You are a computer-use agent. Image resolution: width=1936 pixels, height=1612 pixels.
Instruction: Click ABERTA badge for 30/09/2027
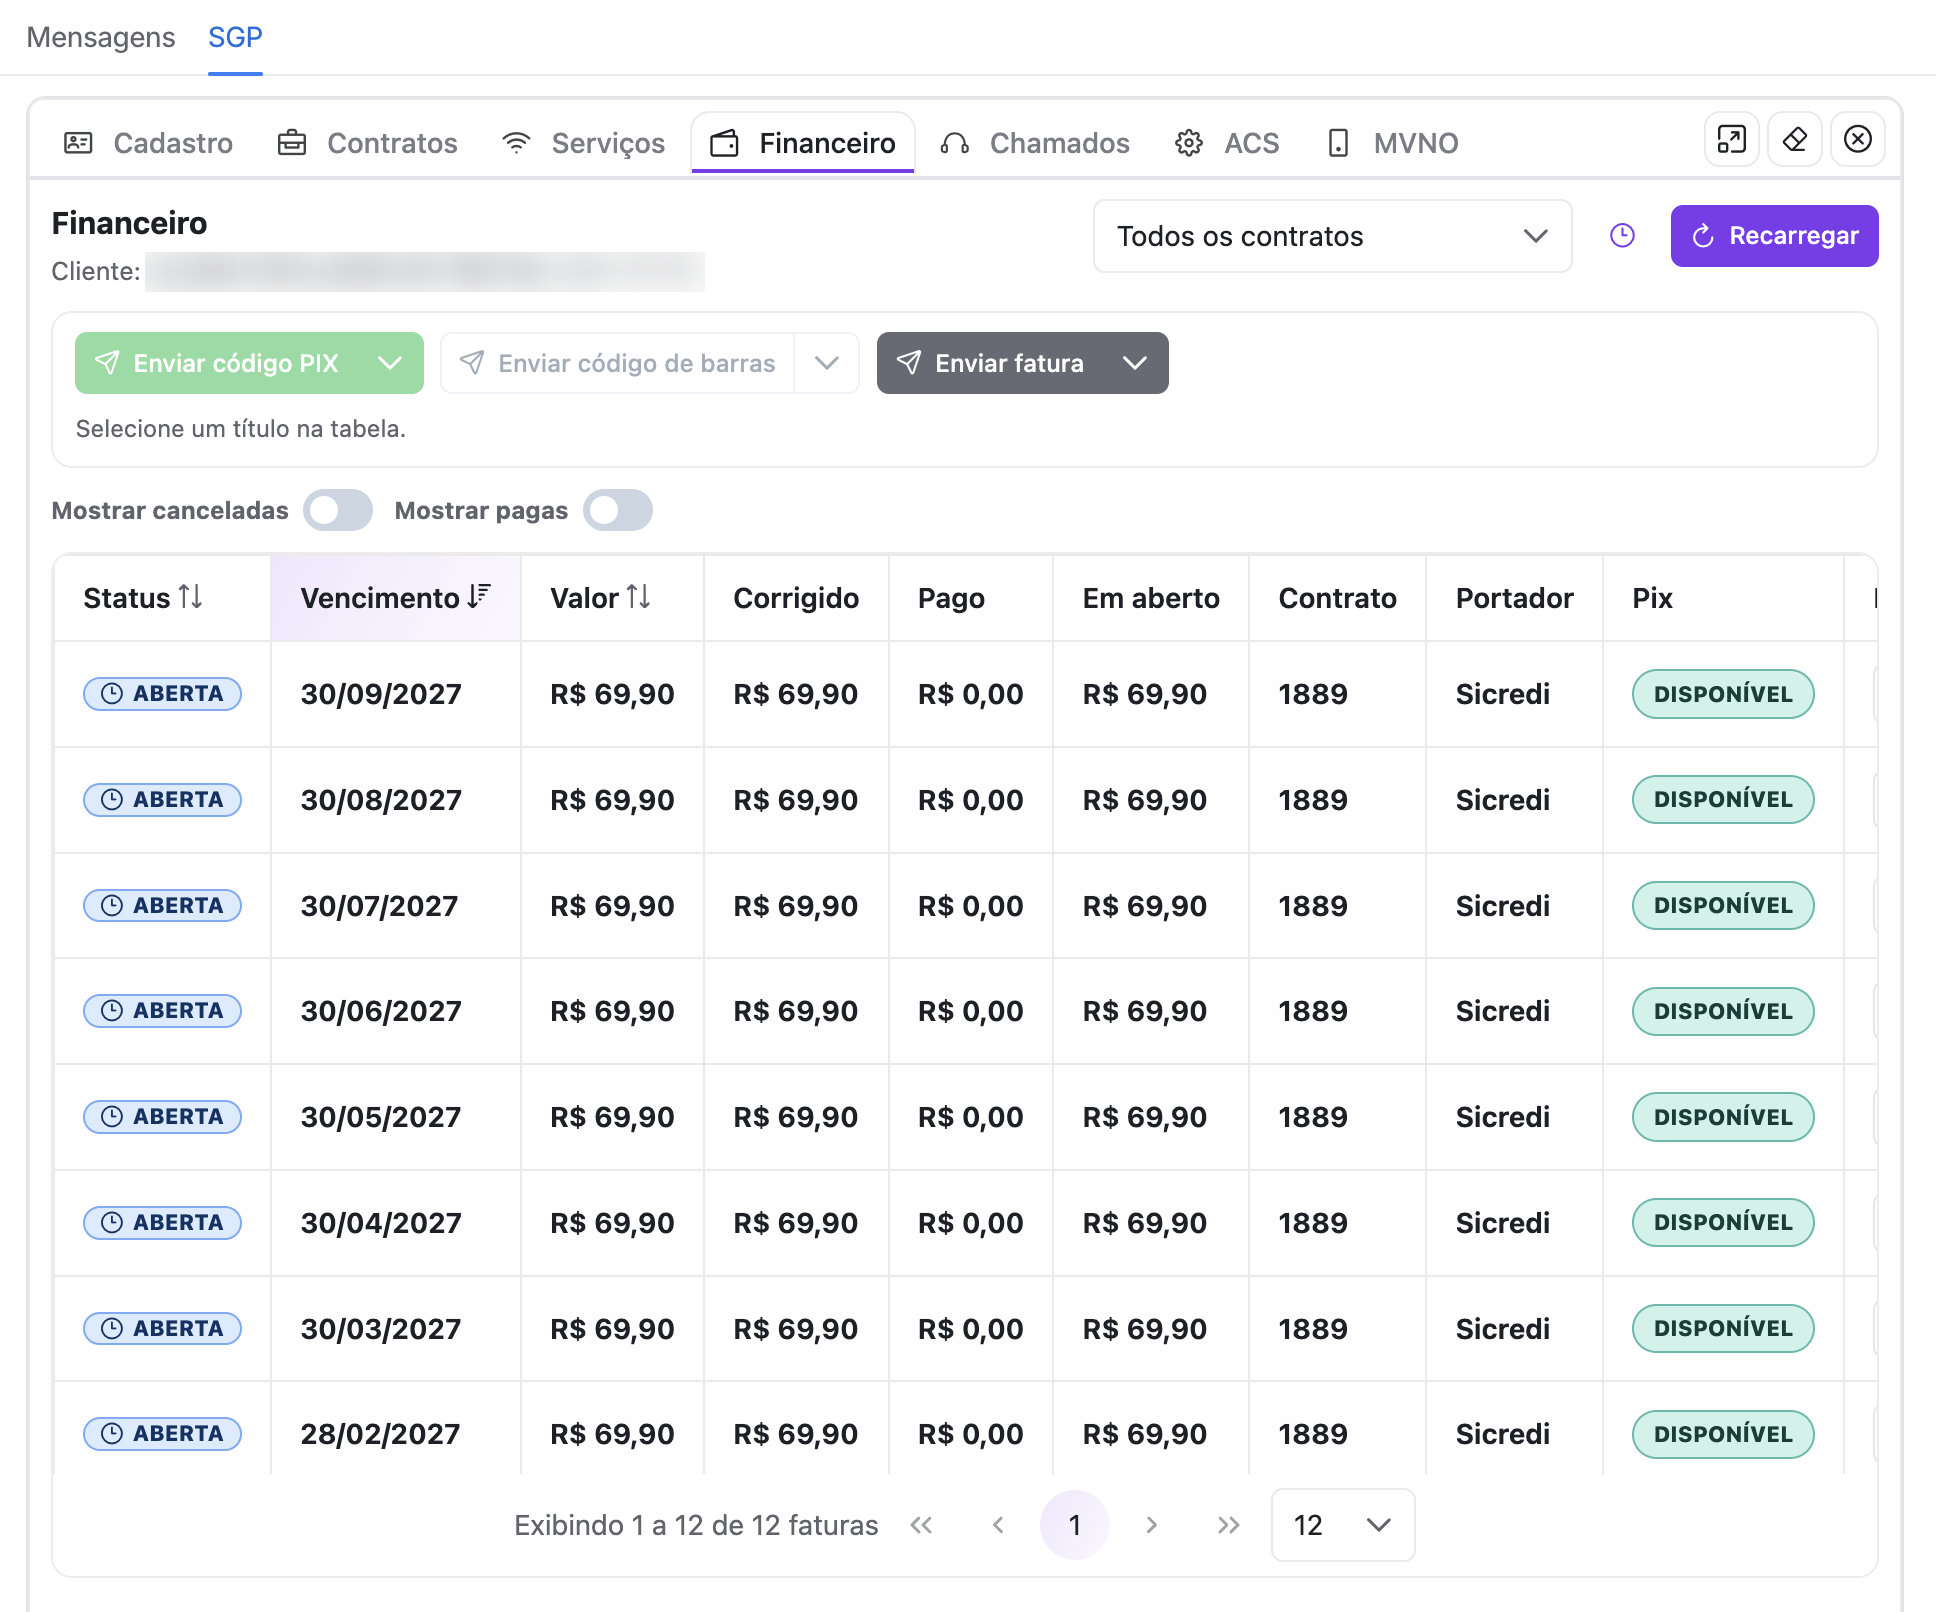(162, 694)
